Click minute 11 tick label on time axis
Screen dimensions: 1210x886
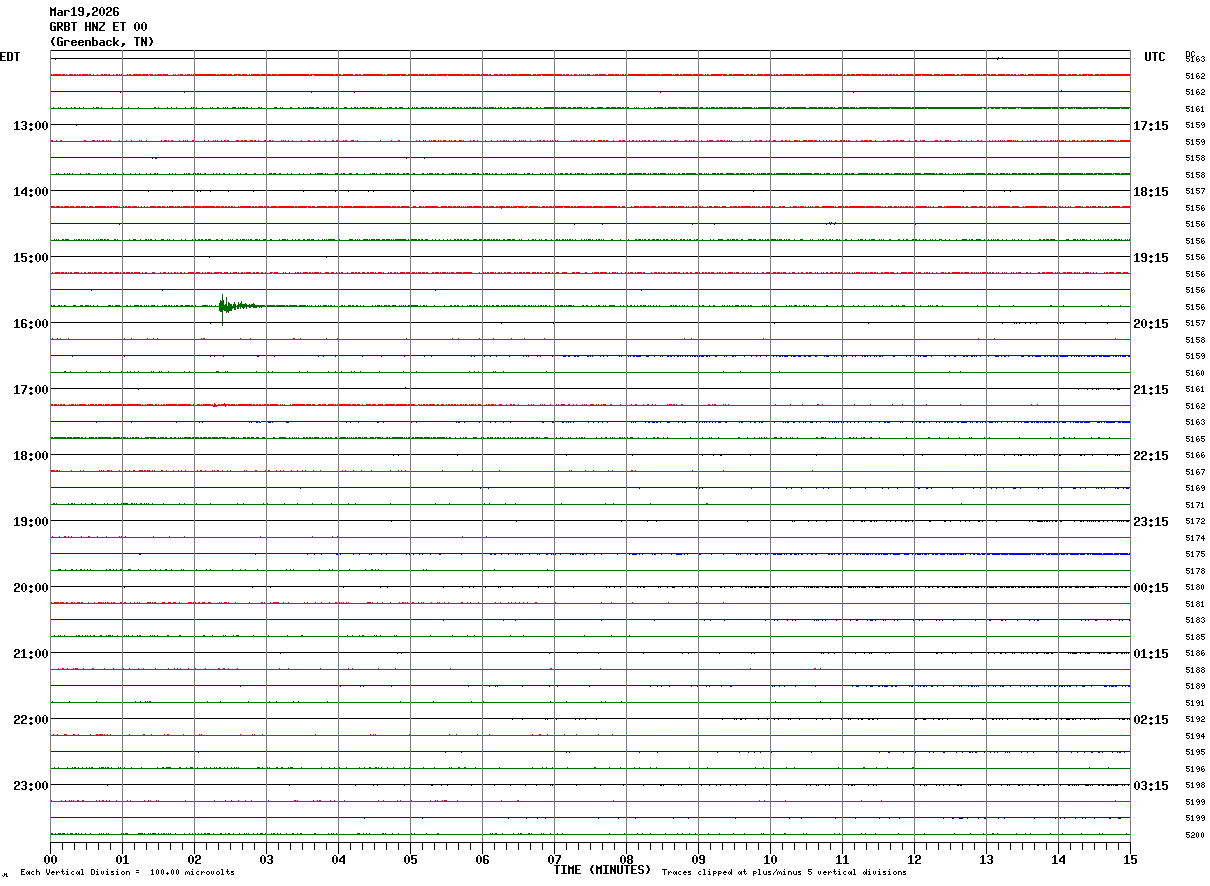(x=842, y=859)
